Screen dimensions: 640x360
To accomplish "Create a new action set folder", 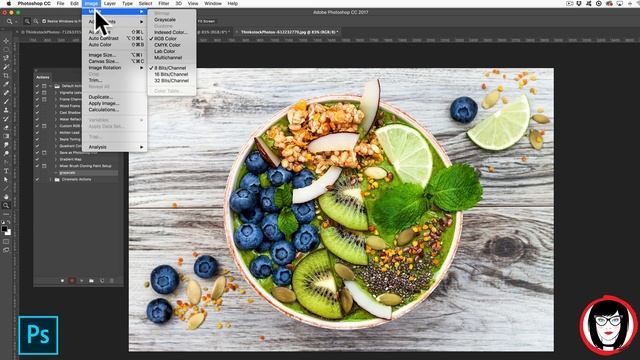I will tap(91, 281).
